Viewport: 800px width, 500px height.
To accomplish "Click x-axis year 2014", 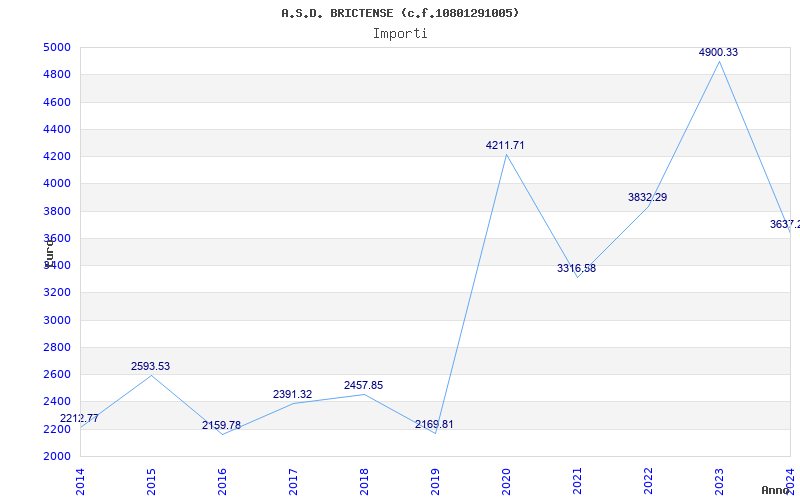I will tap(80, 482).
